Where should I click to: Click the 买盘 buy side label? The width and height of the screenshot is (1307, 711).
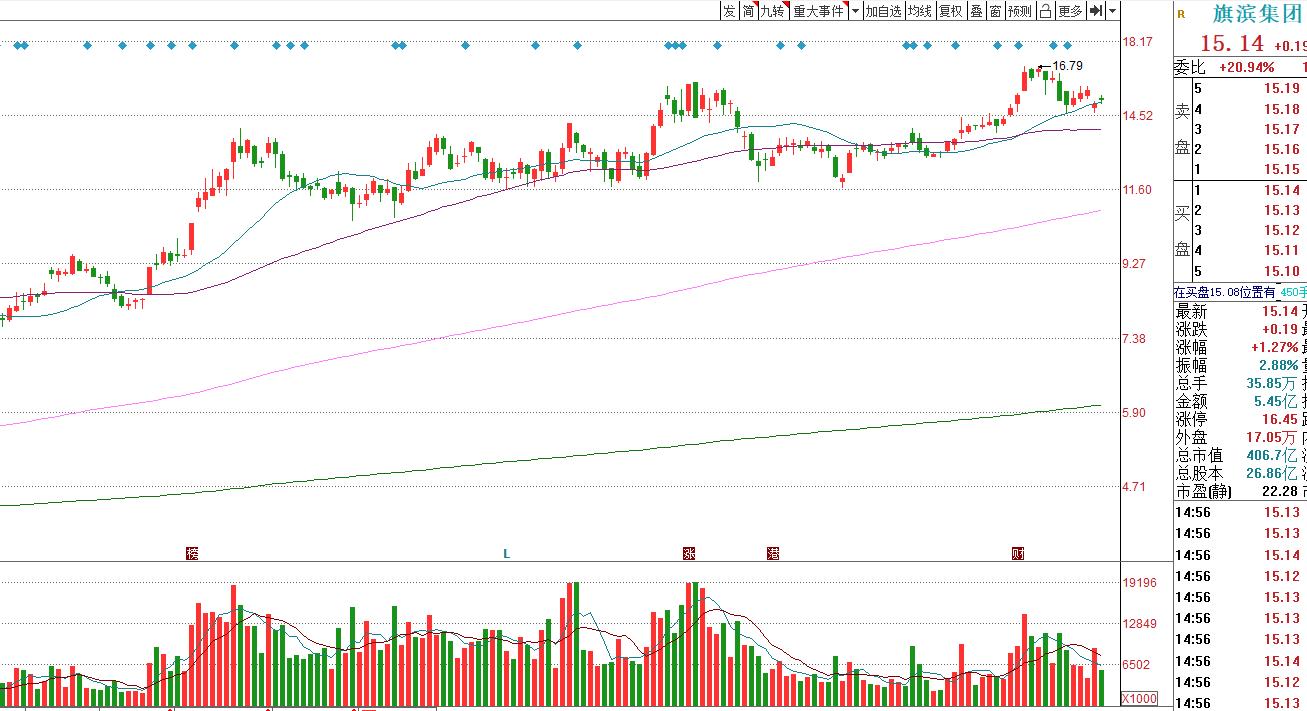1182,230
